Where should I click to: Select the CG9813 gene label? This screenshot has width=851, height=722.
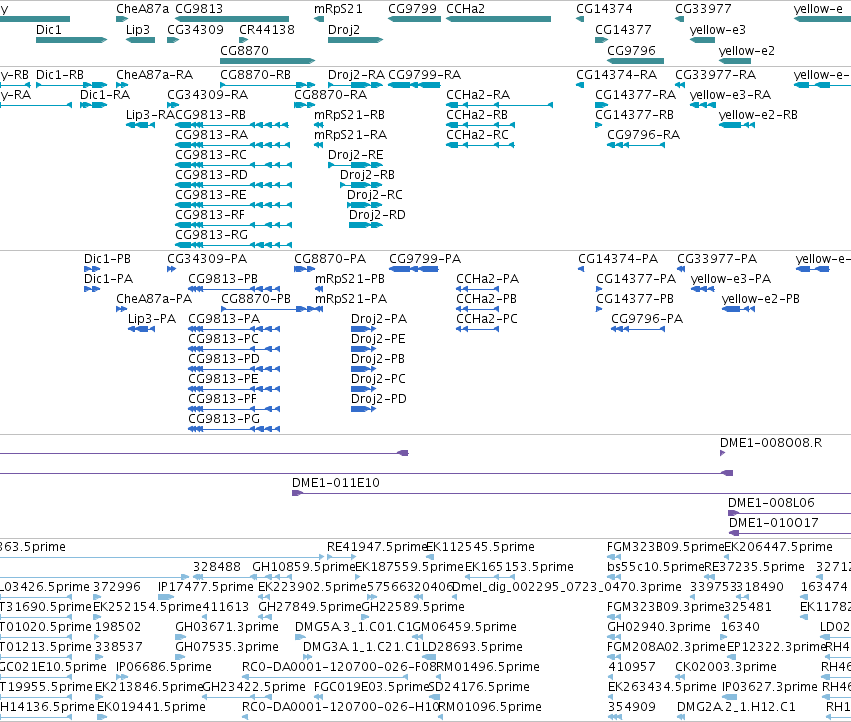point(199,9)
